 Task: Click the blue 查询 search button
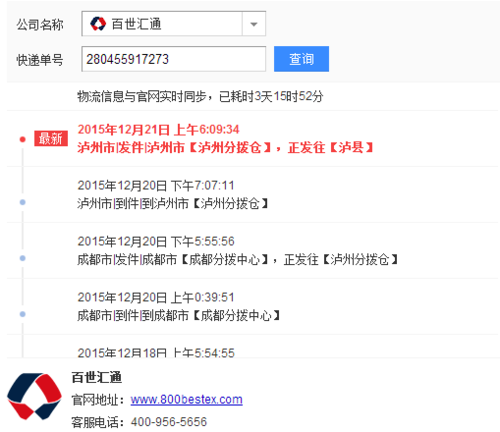click(301, 59)
